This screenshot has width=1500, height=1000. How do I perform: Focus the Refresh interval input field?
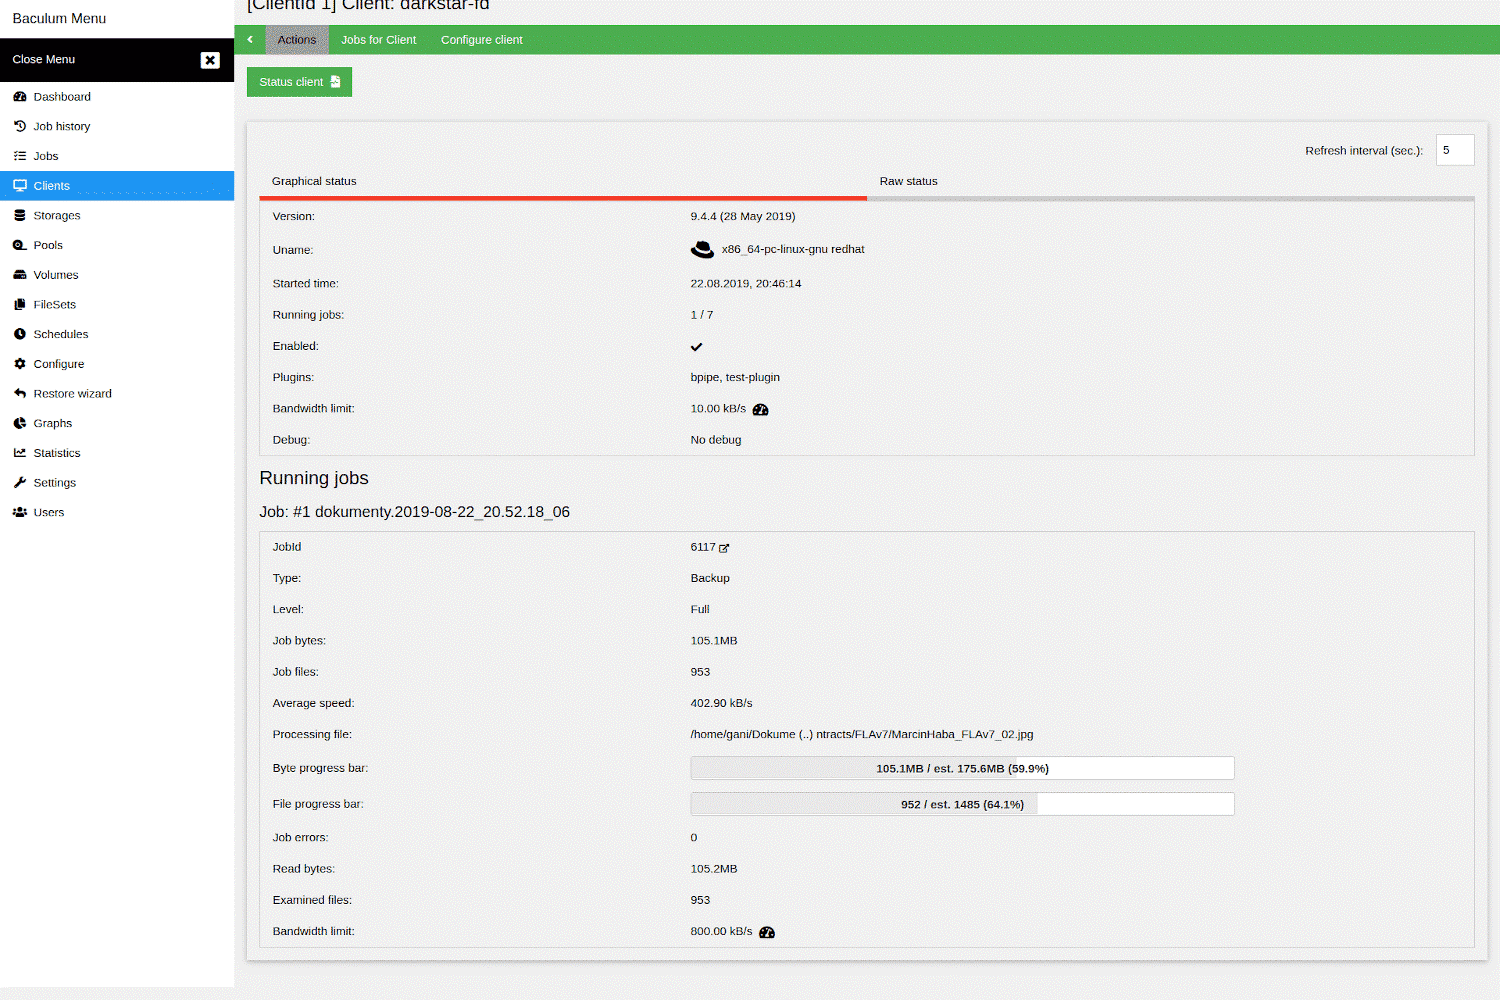[x=1454, y=150]
